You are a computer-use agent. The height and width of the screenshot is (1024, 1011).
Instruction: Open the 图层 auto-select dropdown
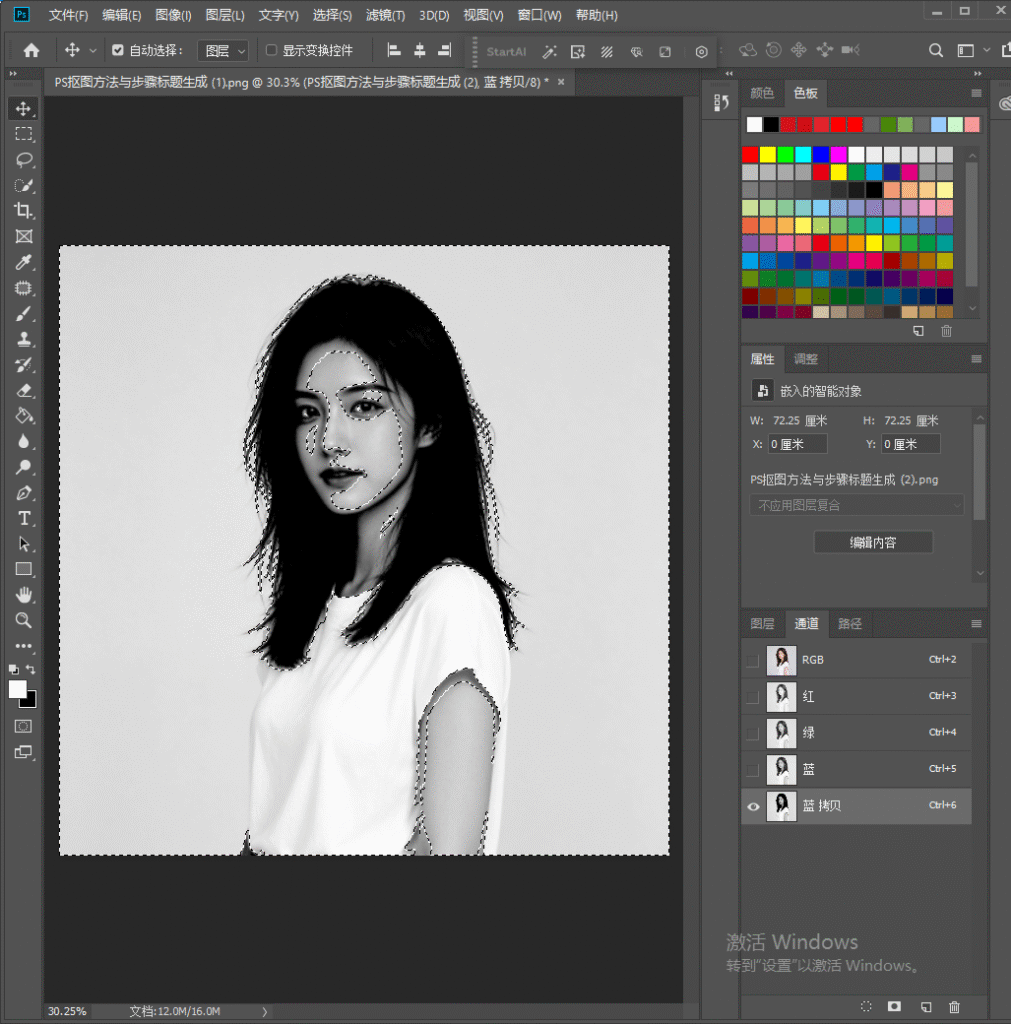click(x=223, y=50)
